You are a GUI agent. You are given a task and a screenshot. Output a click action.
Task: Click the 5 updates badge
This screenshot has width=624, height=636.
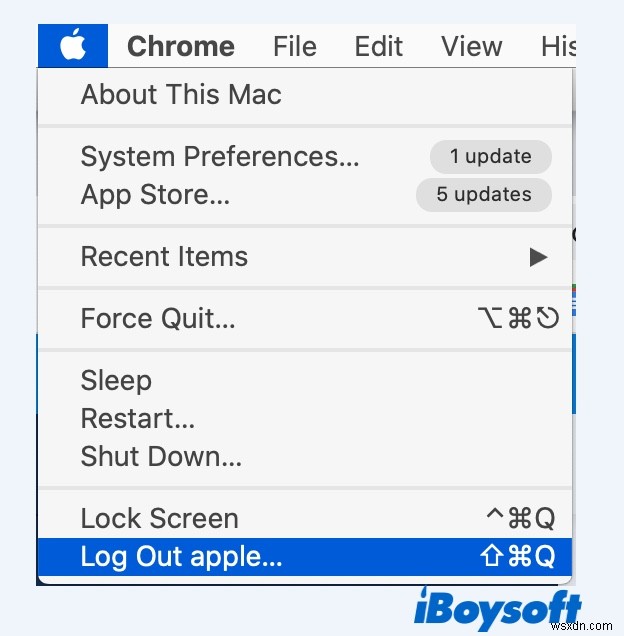tap(483, 195)
